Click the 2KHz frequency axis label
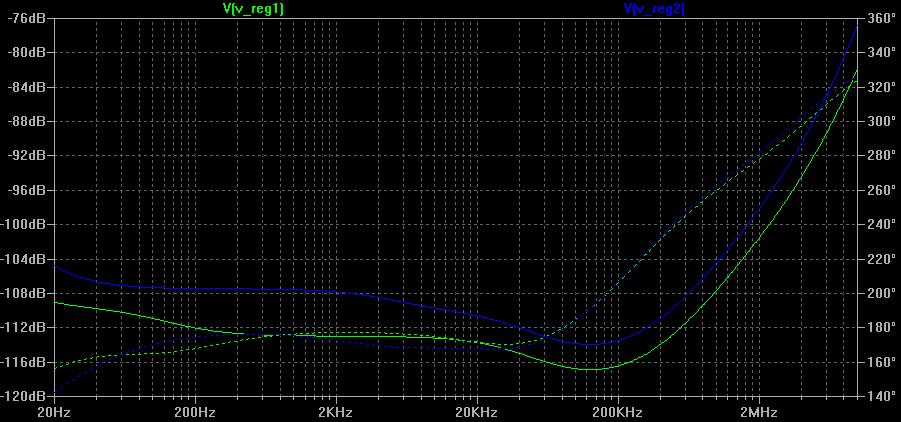This screenshot has width=901, height=422. click(336, 412)
